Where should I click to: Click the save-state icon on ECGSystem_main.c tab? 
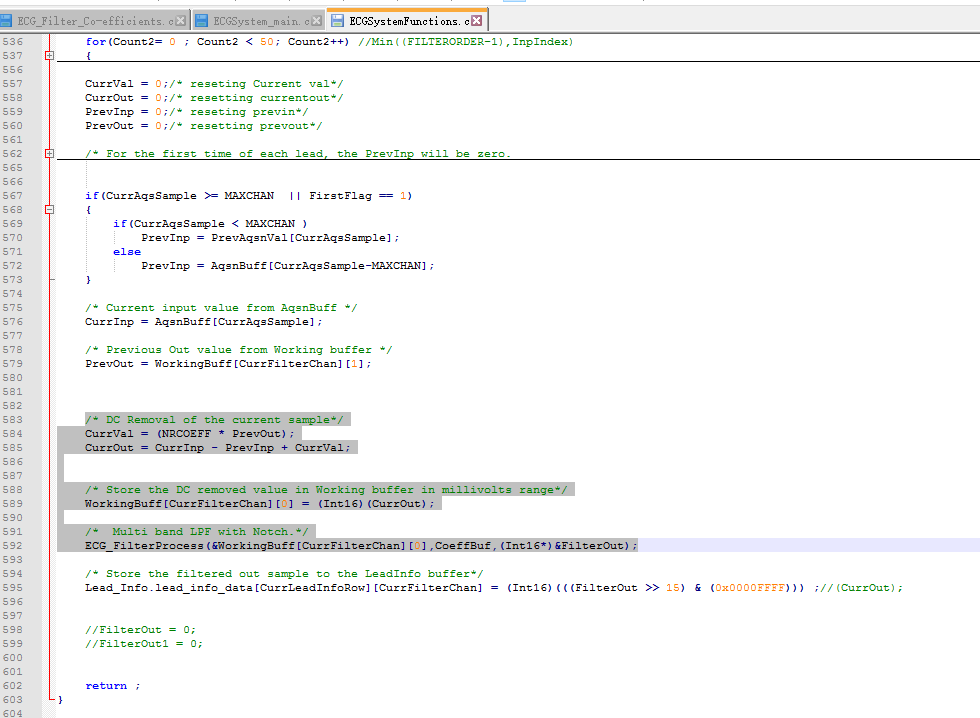click(x=202, y=21)
